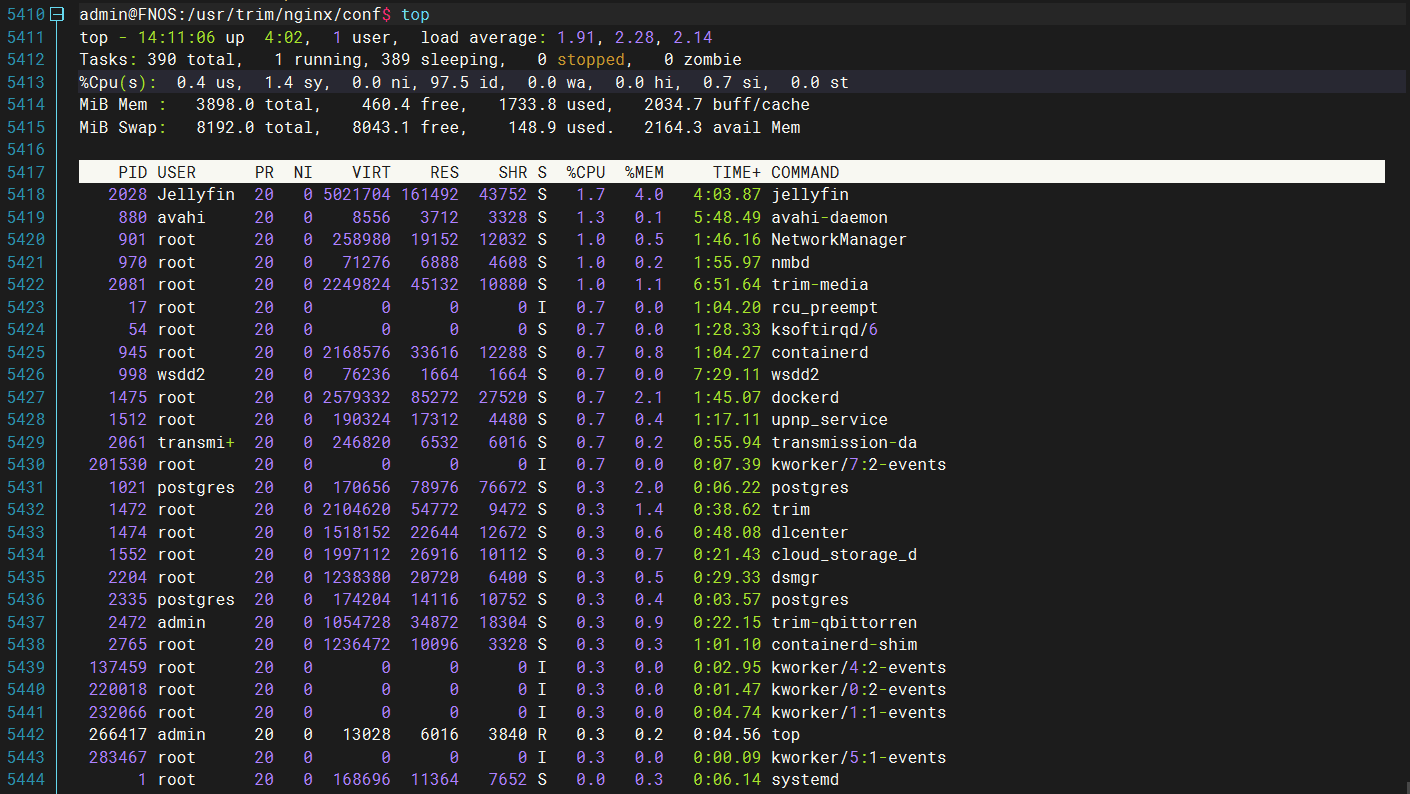
Task: Click the PID column header
Action: point(132,172)
